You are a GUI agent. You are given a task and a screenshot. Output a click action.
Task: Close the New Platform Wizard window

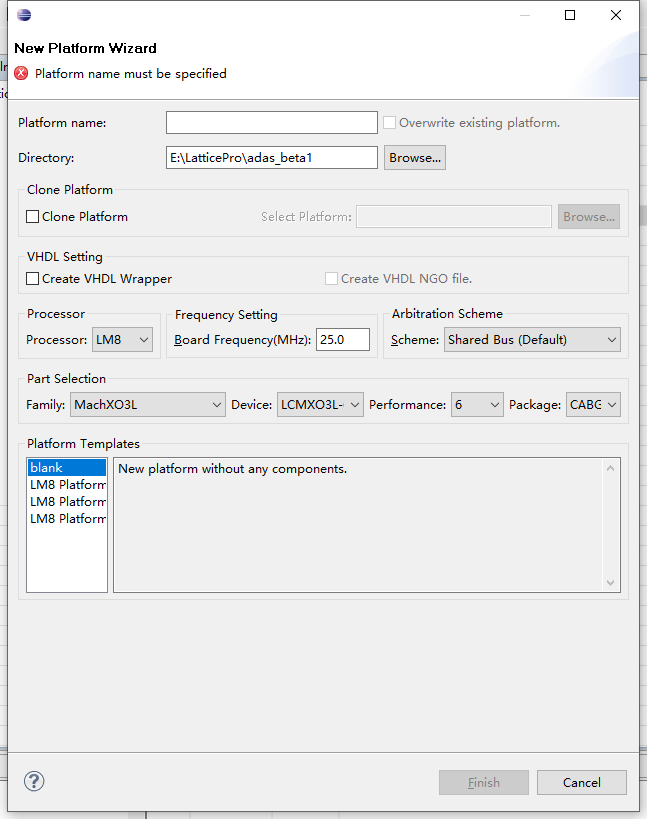pyautogui.click(x=616, y=15)
